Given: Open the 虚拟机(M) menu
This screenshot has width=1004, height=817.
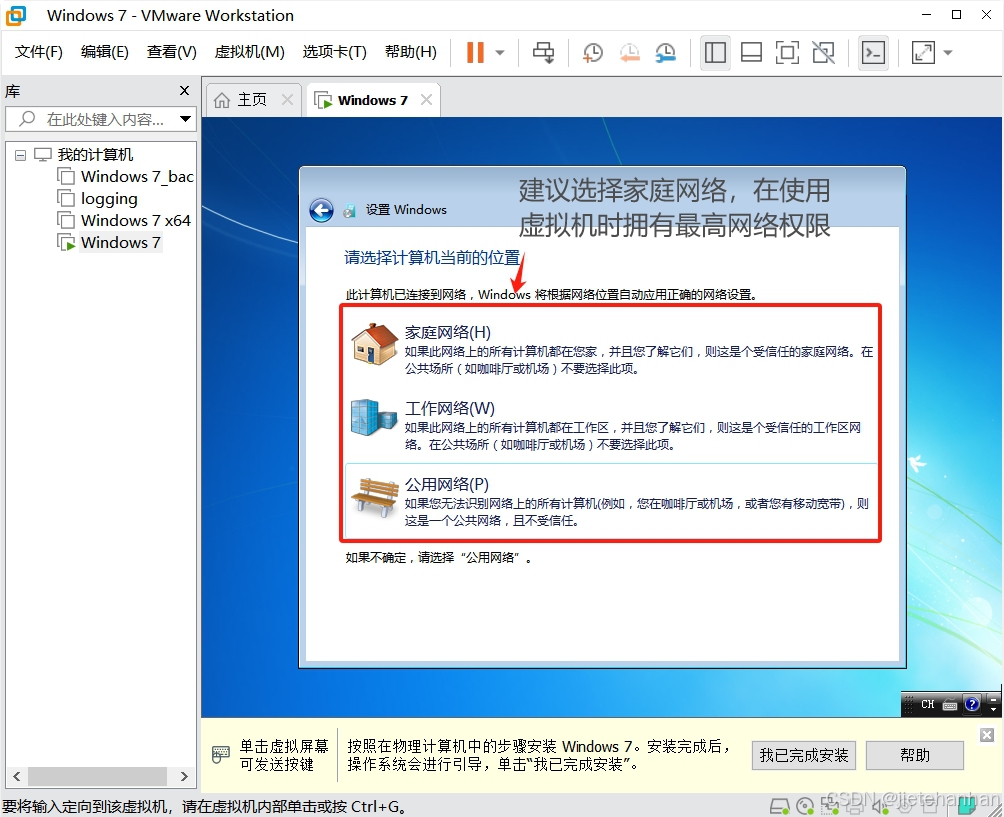Looking at the screenshot, I should [250, 52].
